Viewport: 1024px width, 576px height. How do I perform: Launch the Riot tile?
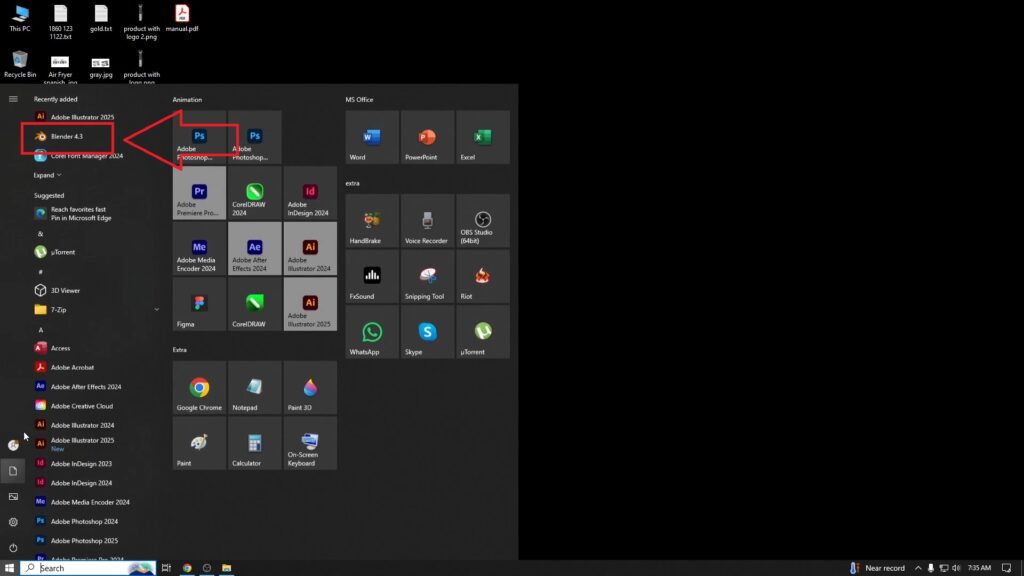[x=483, y=276]
